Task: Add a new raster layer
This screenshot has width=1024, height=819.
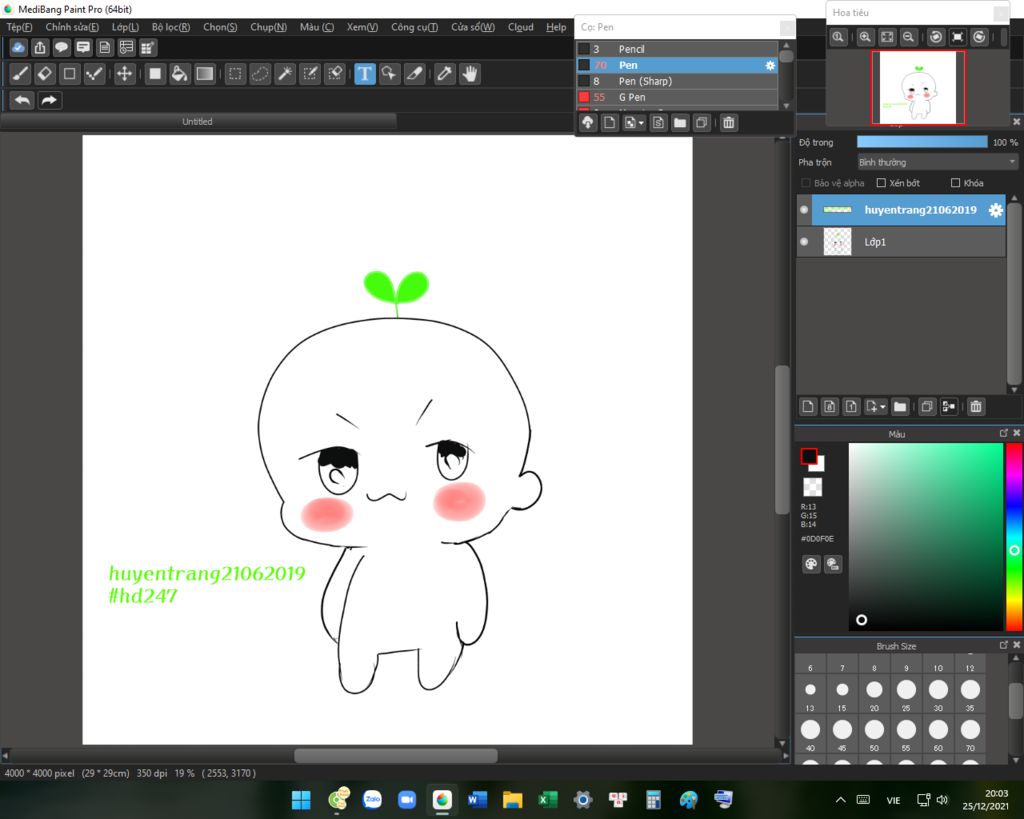Action: pyautogui.click(x=808, y=407)
